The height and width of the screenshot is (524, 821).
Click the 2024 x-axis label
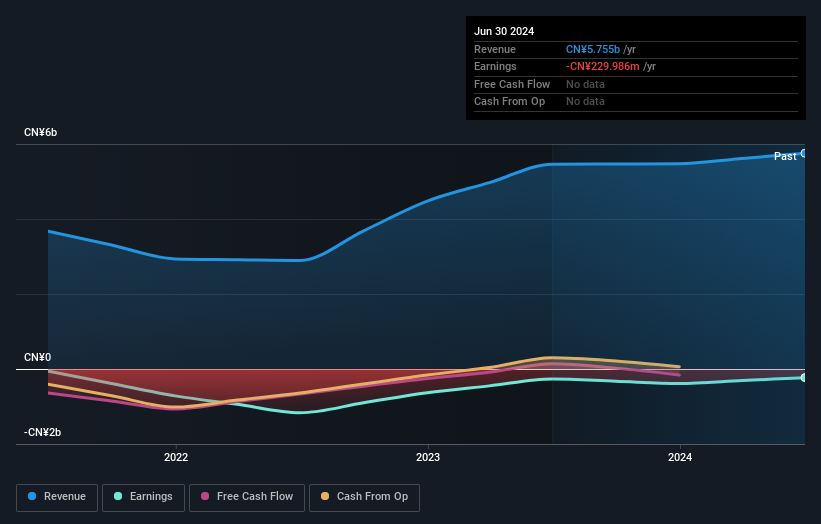pyautogui.click(x=680, y=458)
